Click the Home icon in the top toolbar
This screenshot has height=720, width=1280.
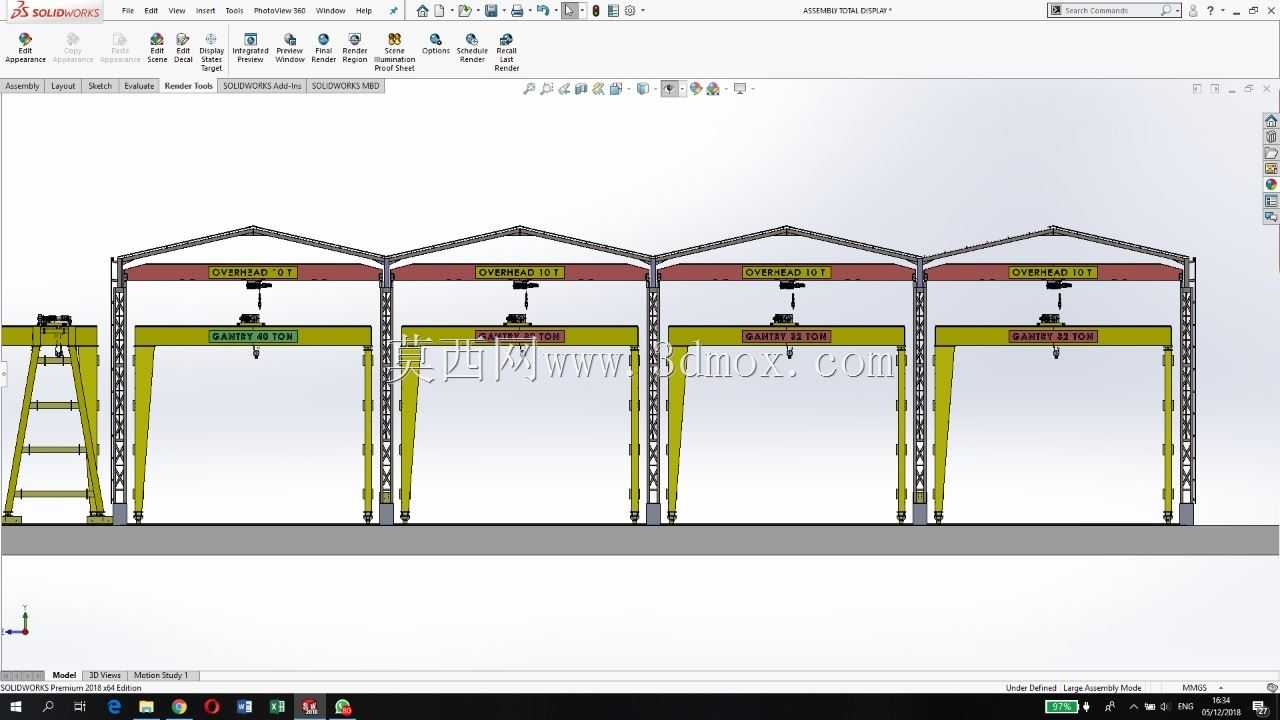(422, 11)
